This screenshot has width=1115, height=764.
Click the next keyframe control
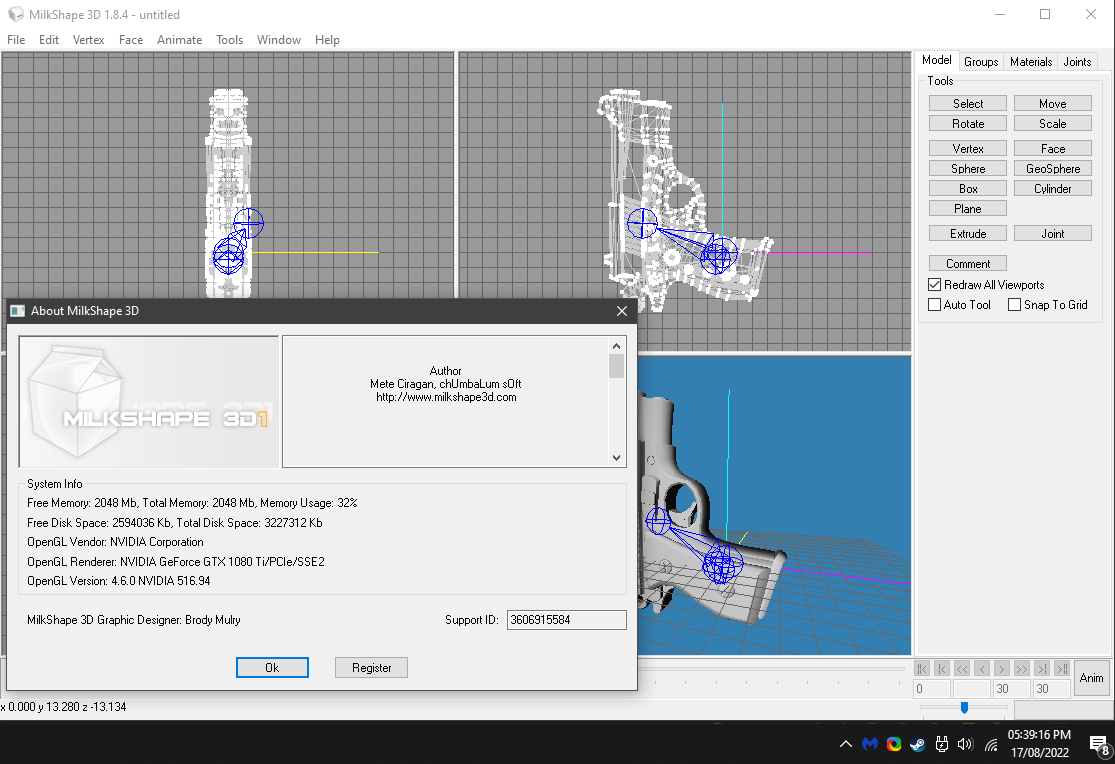click(1041, 668)
